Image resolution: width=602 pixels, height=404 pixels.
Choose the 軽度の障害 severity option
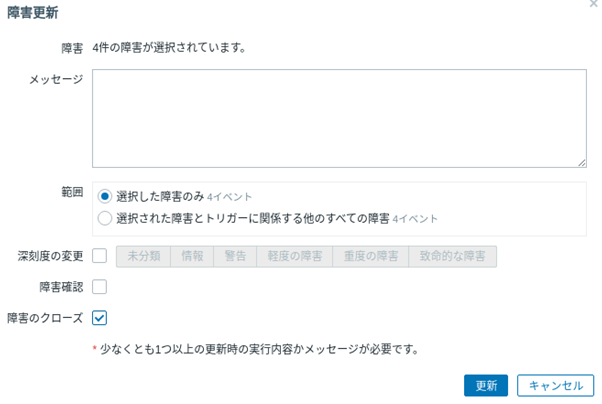click(294, 256)
